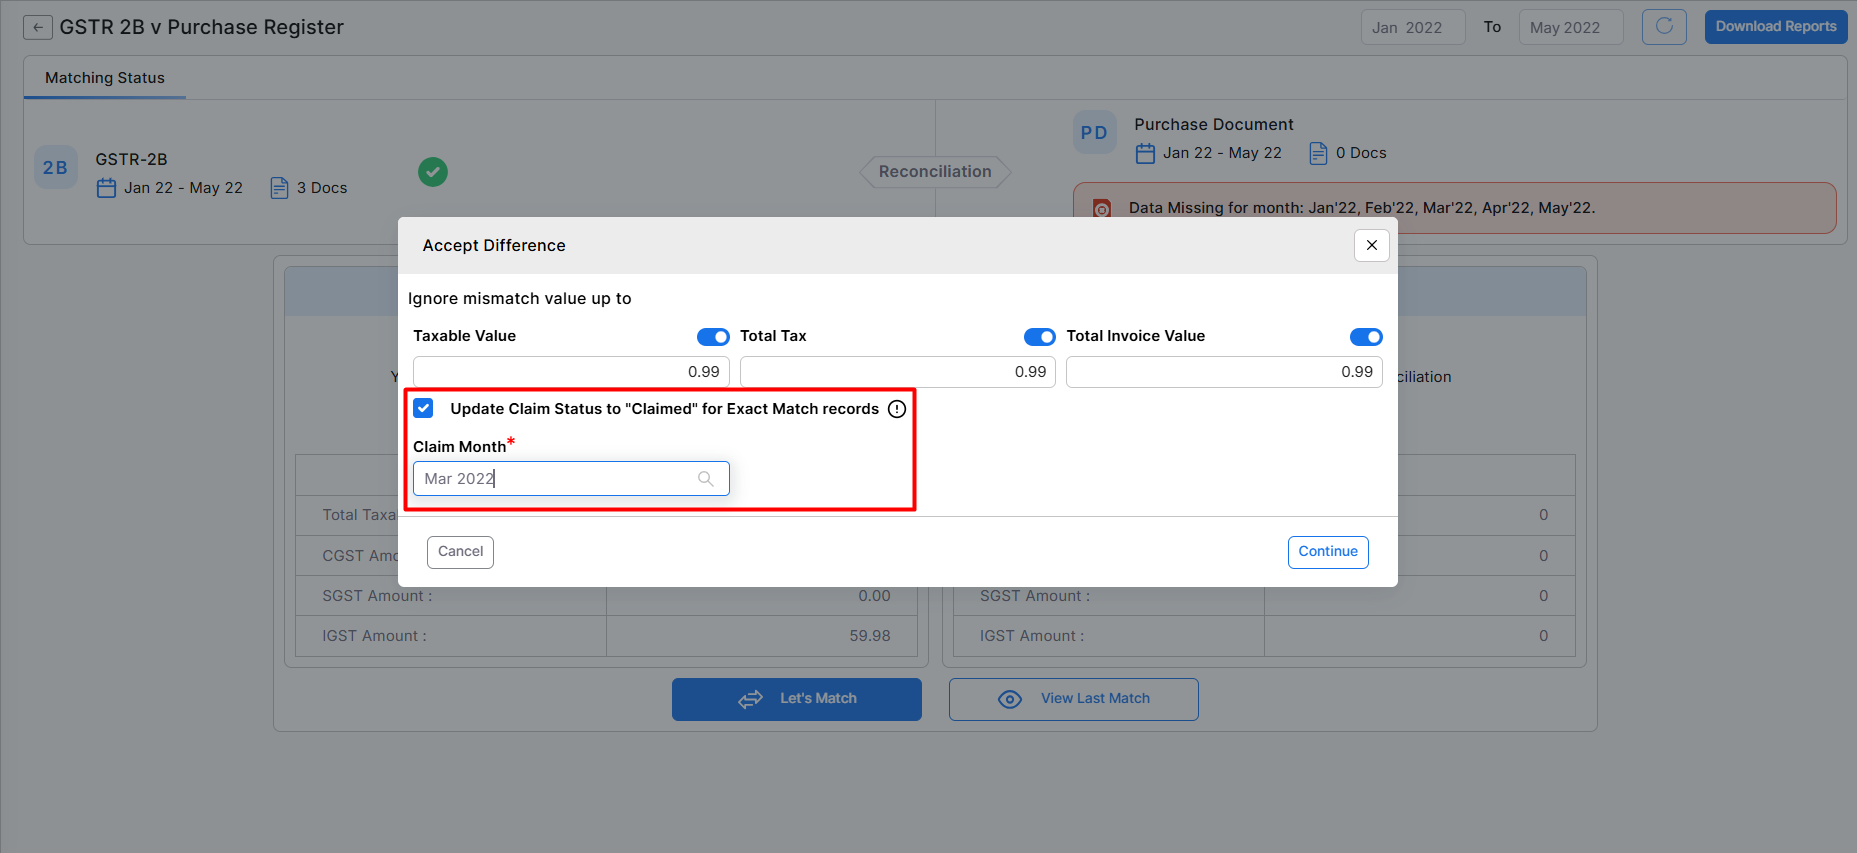Click the PD Purchase Document badge

[1094, 133]
